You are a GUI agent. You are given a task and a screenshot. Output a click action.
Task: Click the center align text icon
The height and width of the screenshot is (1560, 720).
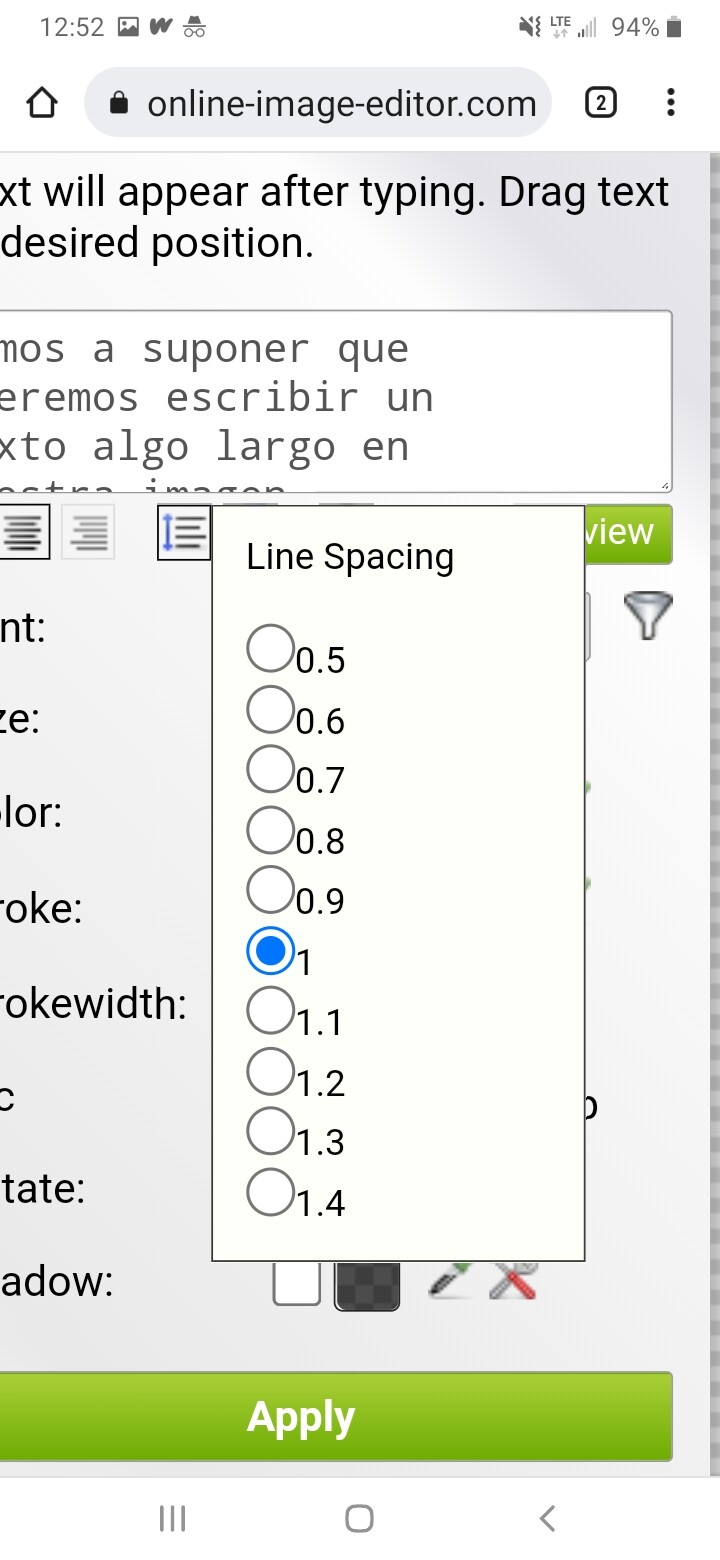click(26, 534)
